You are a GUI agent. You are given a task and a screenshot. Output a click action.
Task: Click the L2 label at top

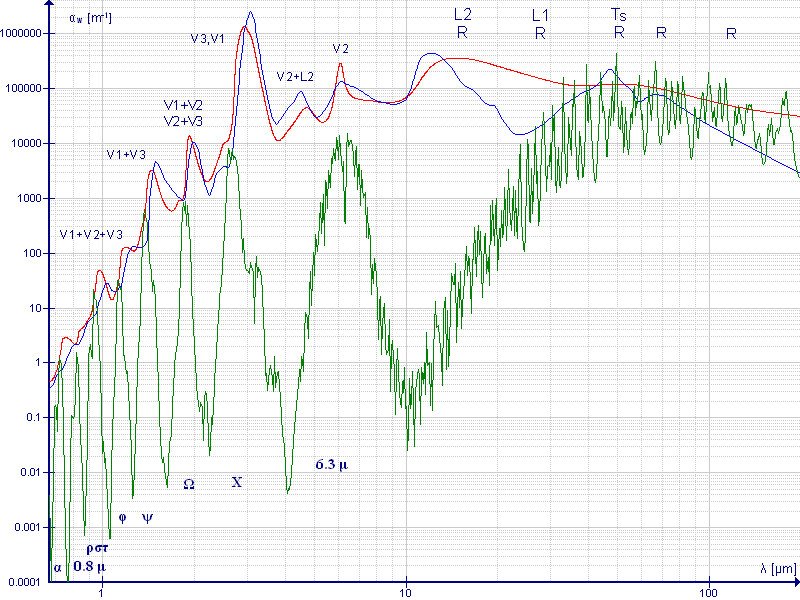tap(462, 14)
